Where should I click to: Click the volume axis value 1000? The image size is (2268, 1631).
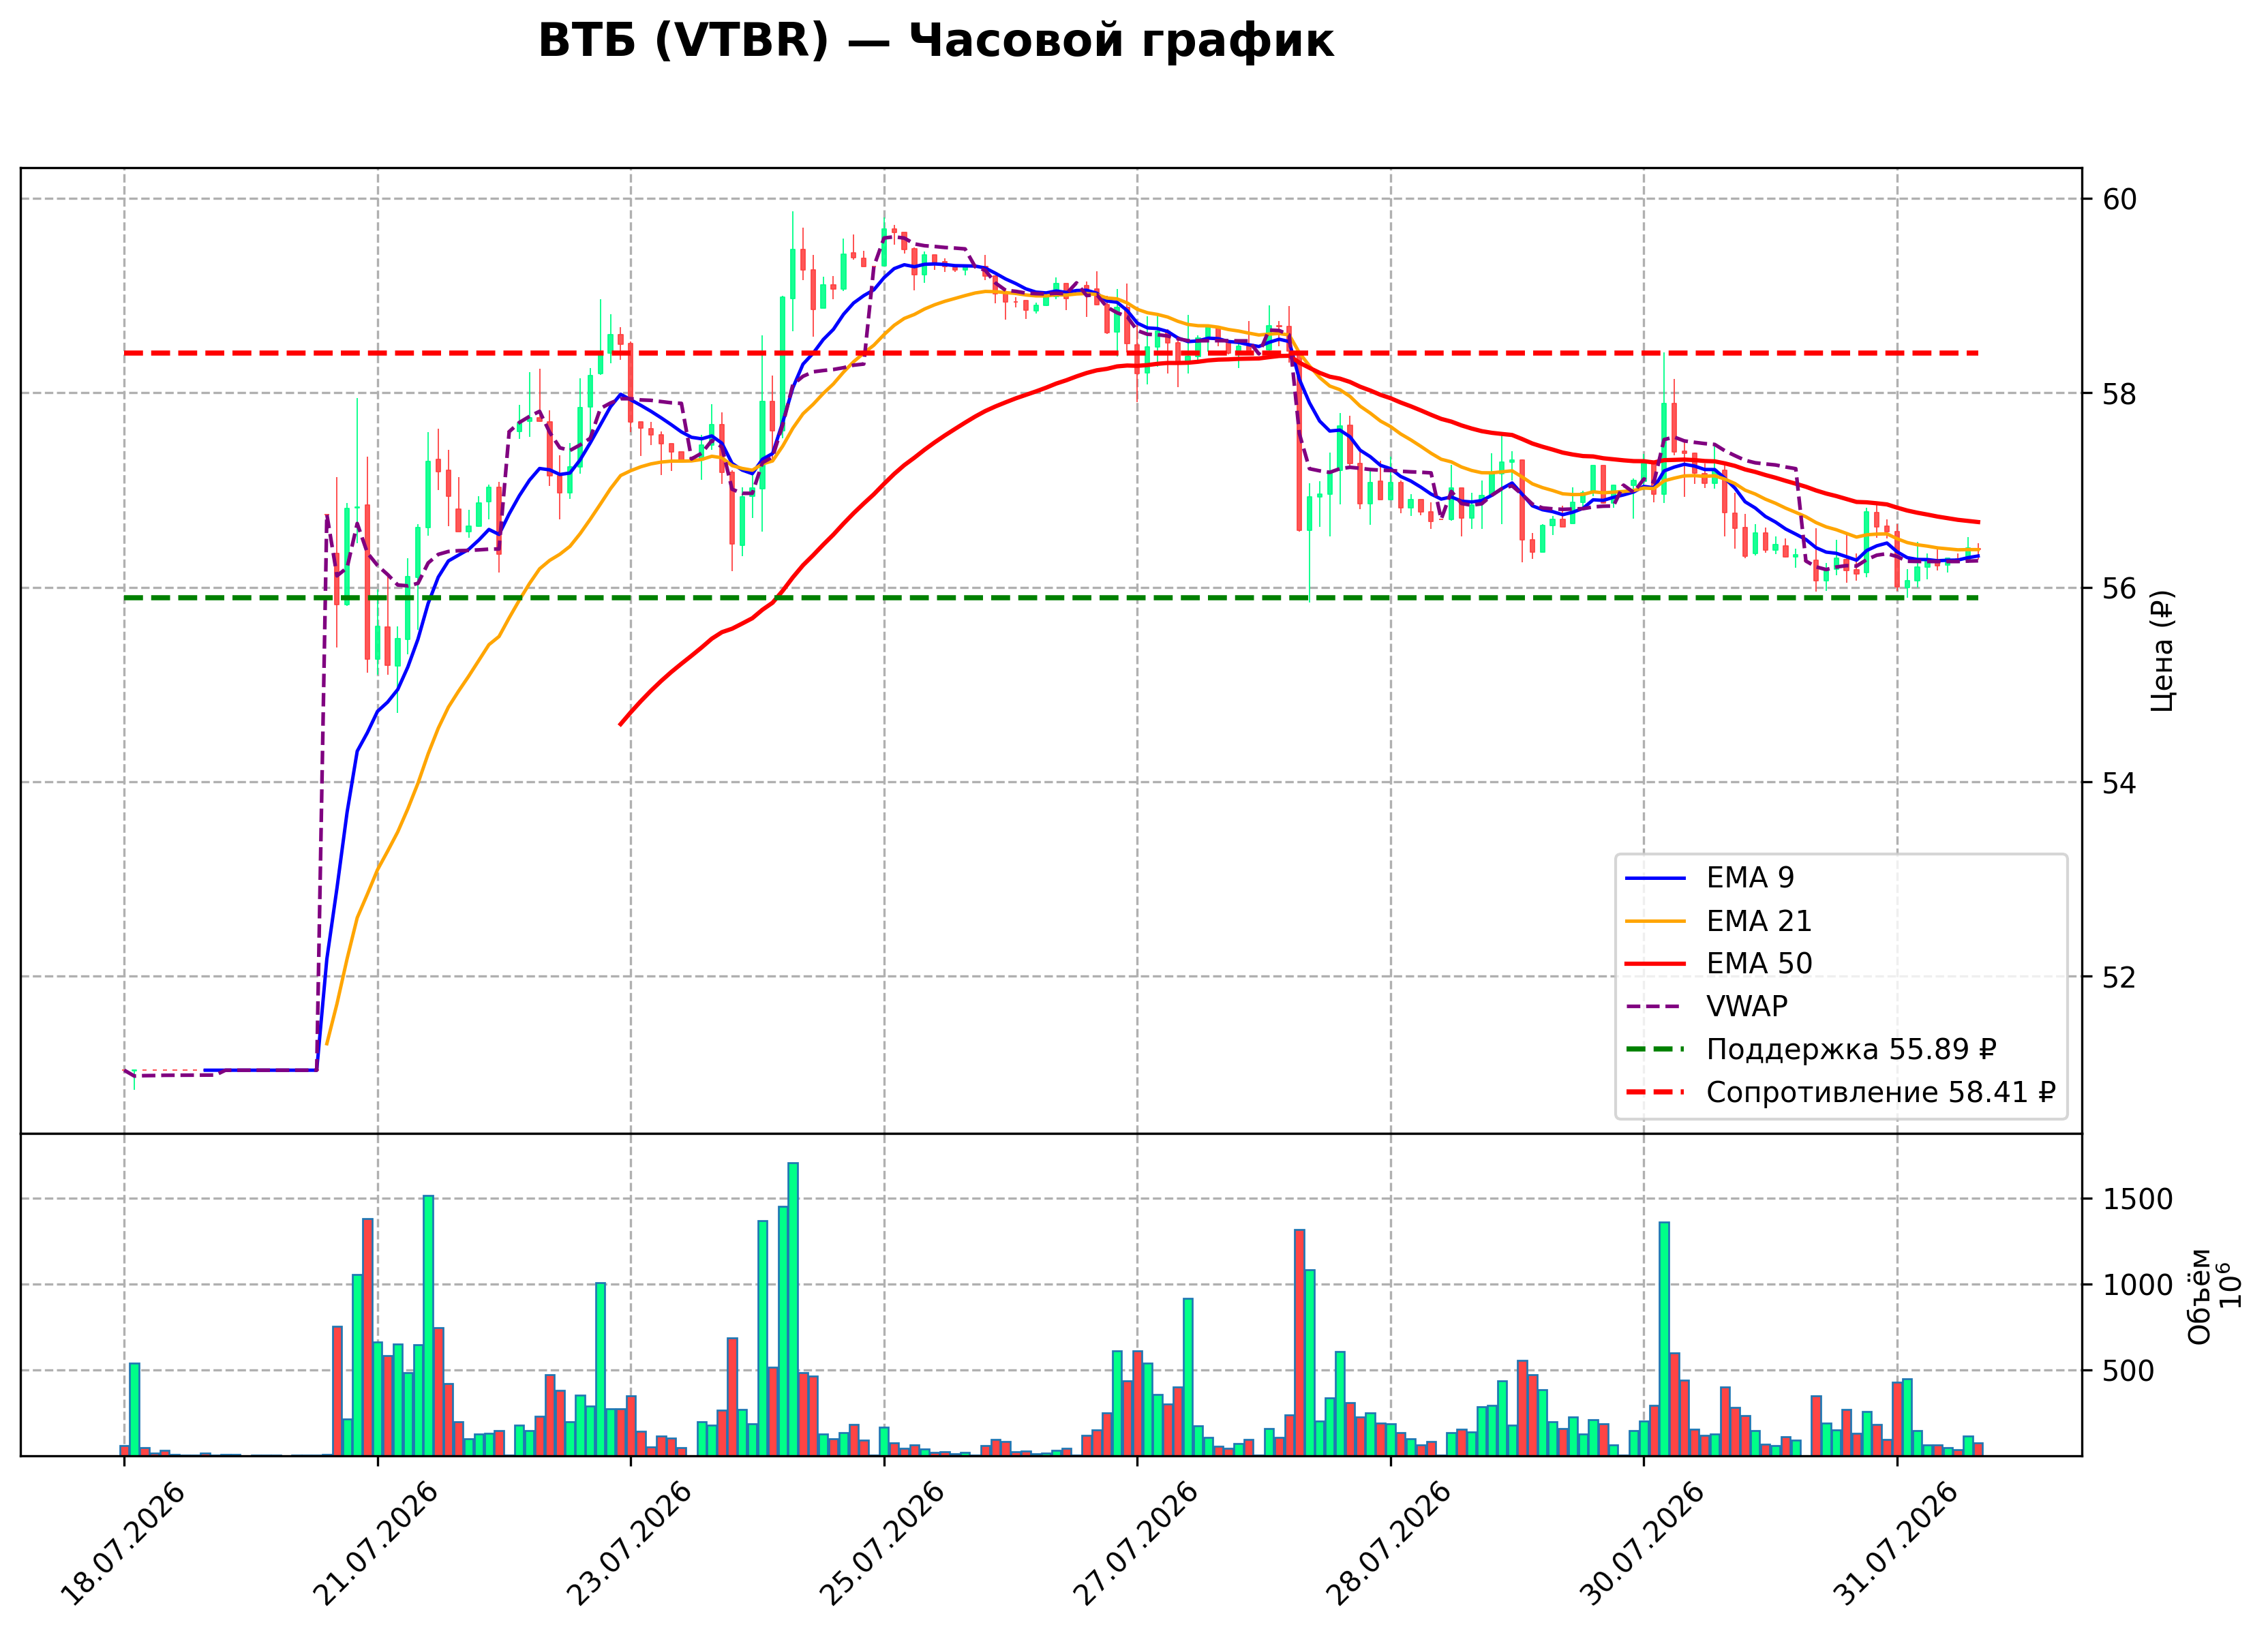point(2138,1285)
